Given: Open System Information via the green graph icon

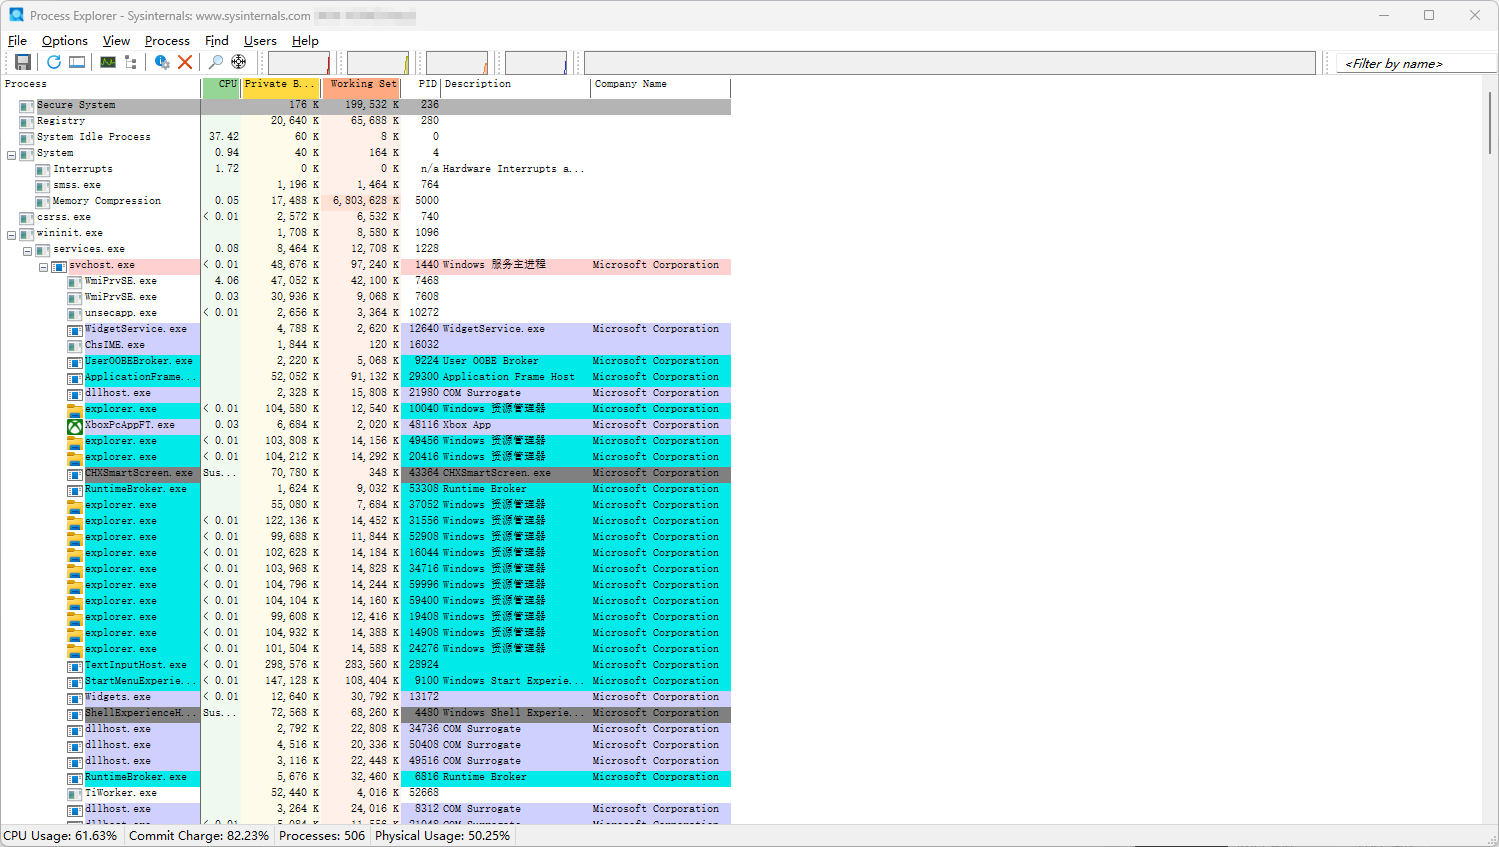Looking at the screenshot, I should click(106, 61).
